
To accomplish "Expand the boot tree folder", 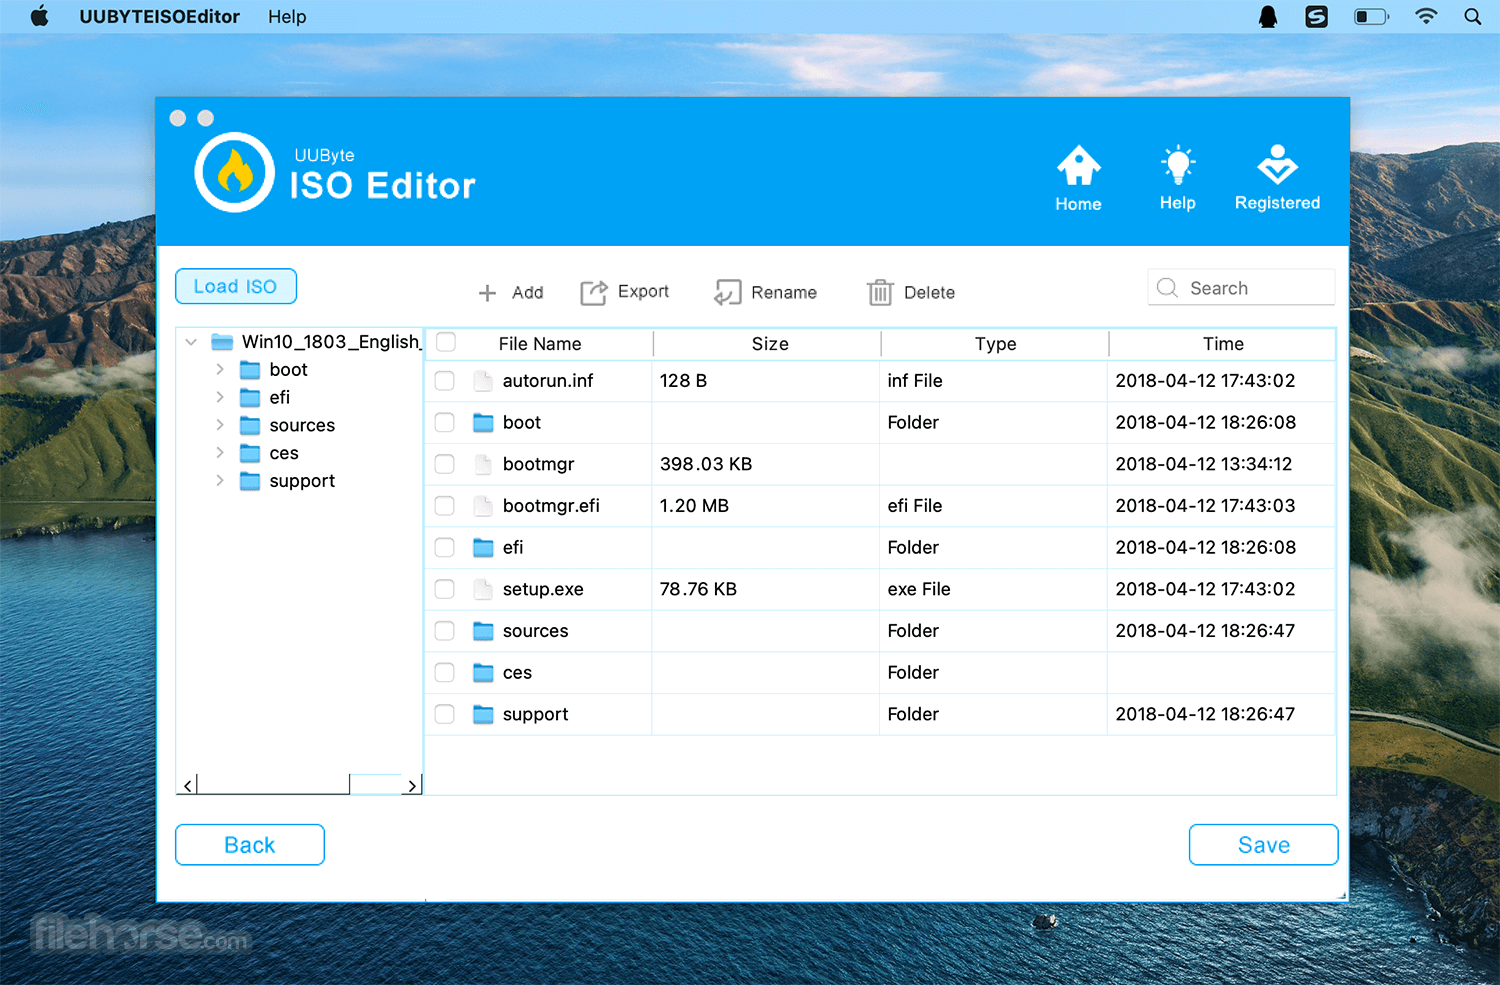I will [220, 369].
